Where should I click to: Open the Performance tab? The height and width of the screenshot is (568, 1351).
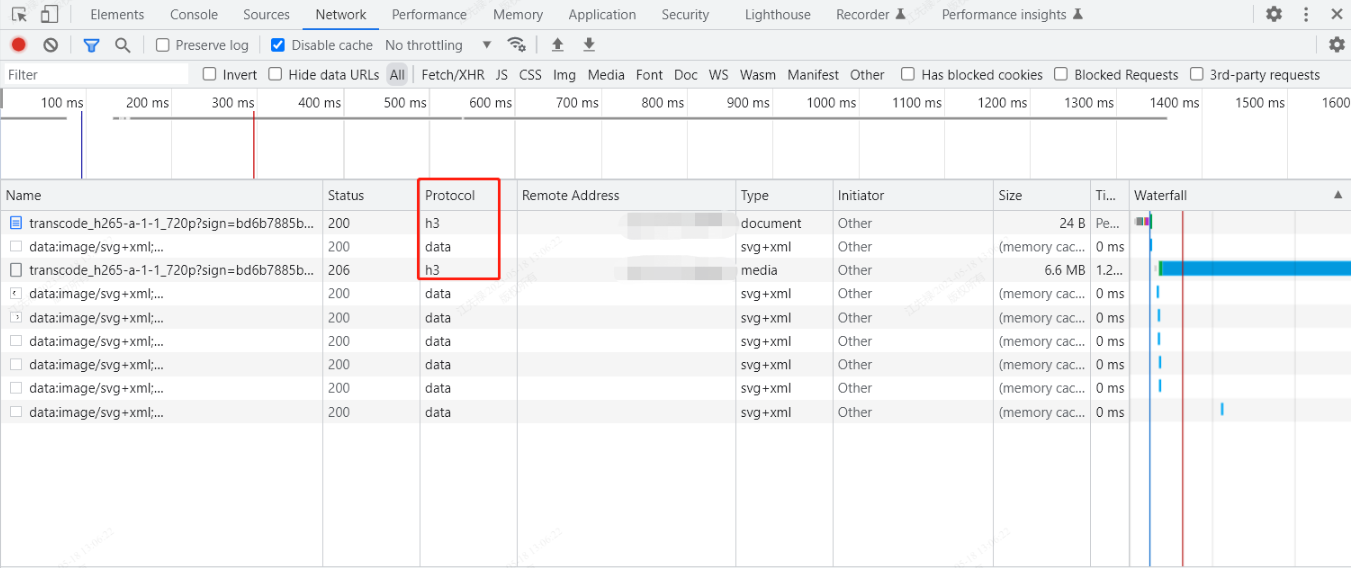pyautogui.click(x=429, y=14)
